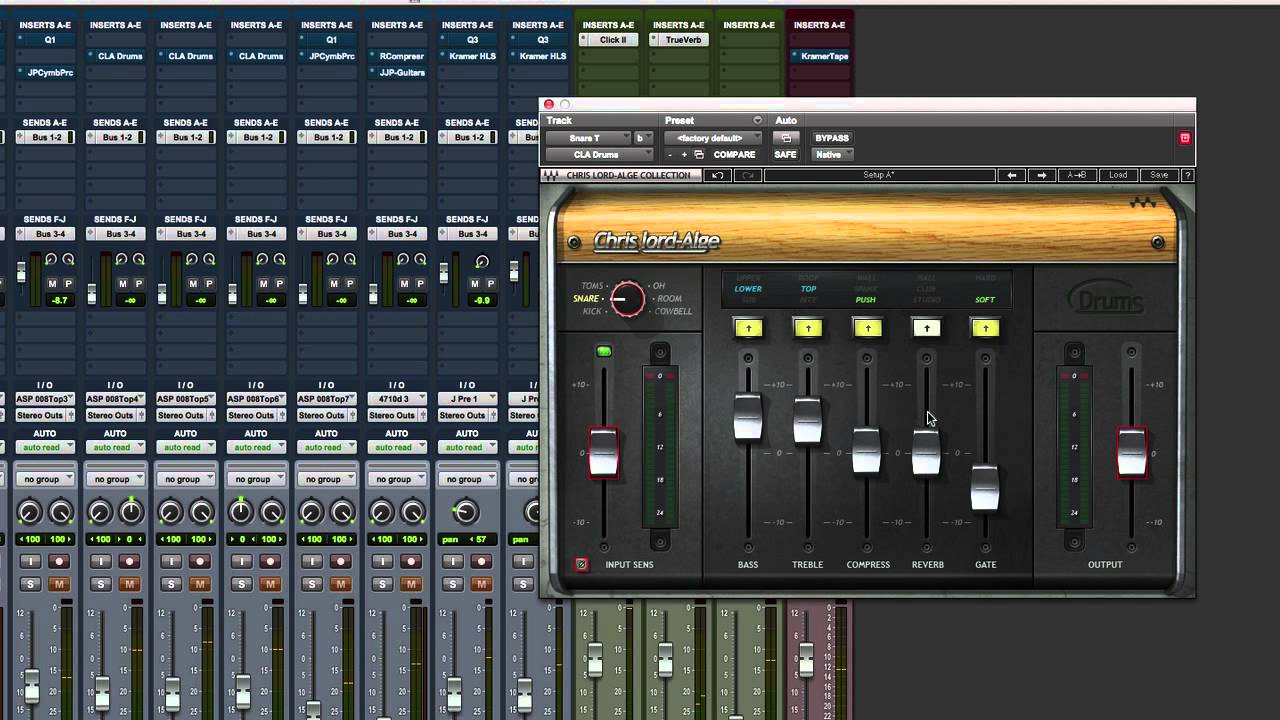Click J Pre 1 track pan knob
Screen dimensions: 1280x720
pos(464,512)
